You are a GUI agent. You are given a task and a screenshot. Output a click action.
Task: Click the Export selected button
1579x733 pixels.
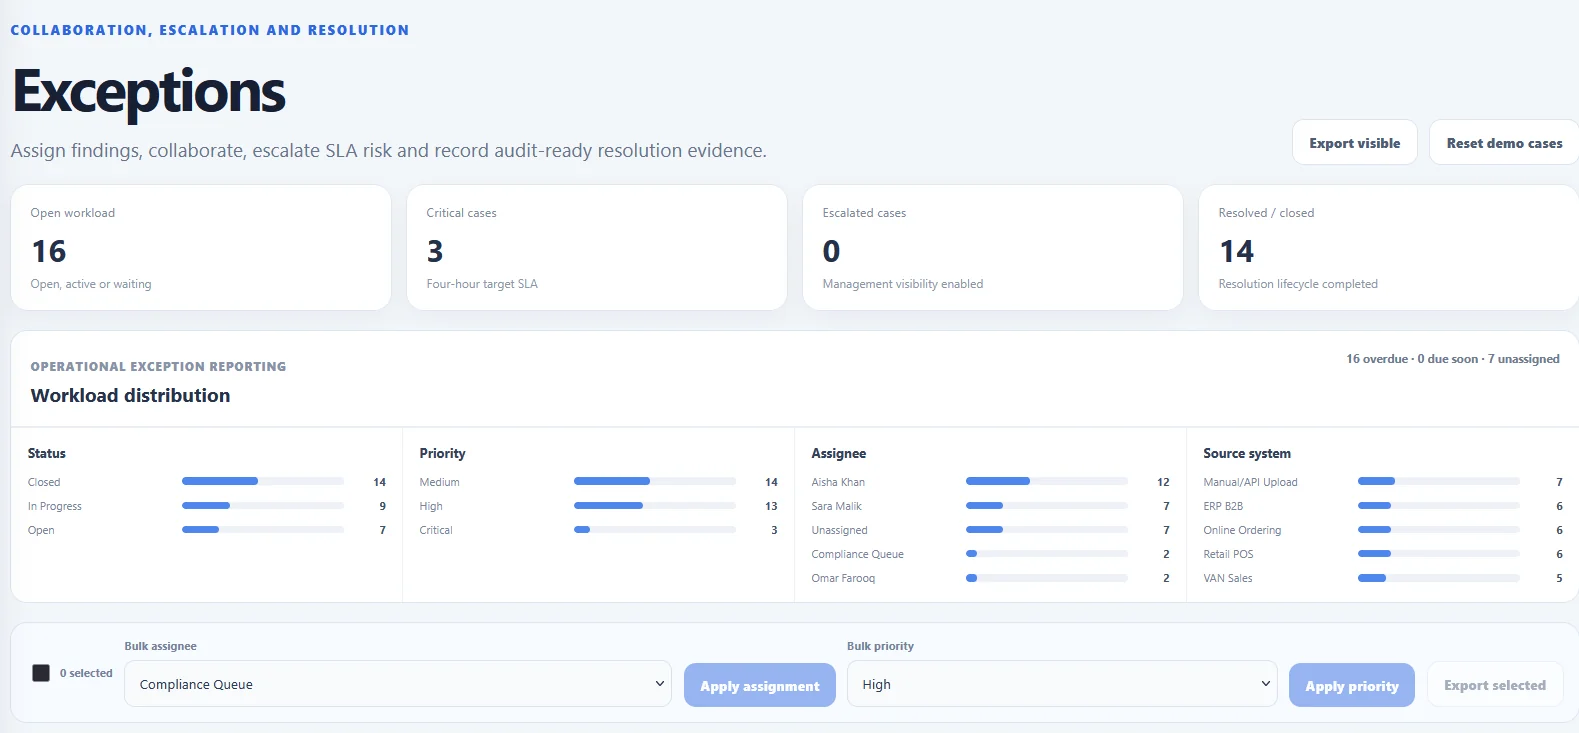[1495, 685]
